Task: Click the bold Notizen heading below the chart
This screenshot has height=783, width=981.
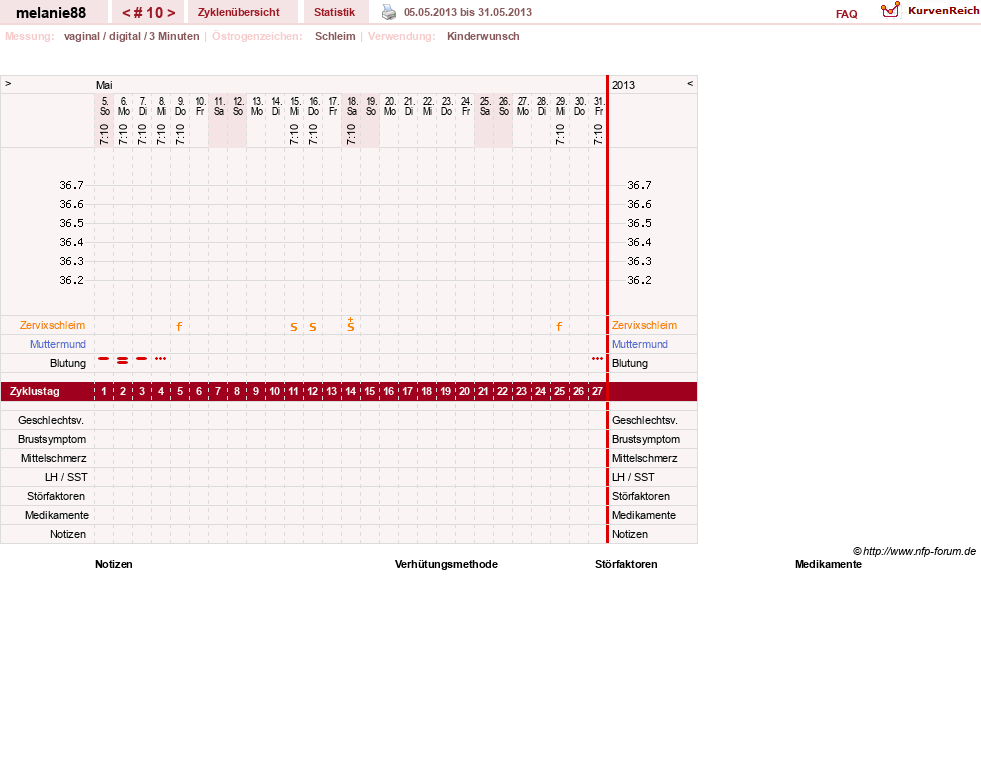Action: [114, 564]
